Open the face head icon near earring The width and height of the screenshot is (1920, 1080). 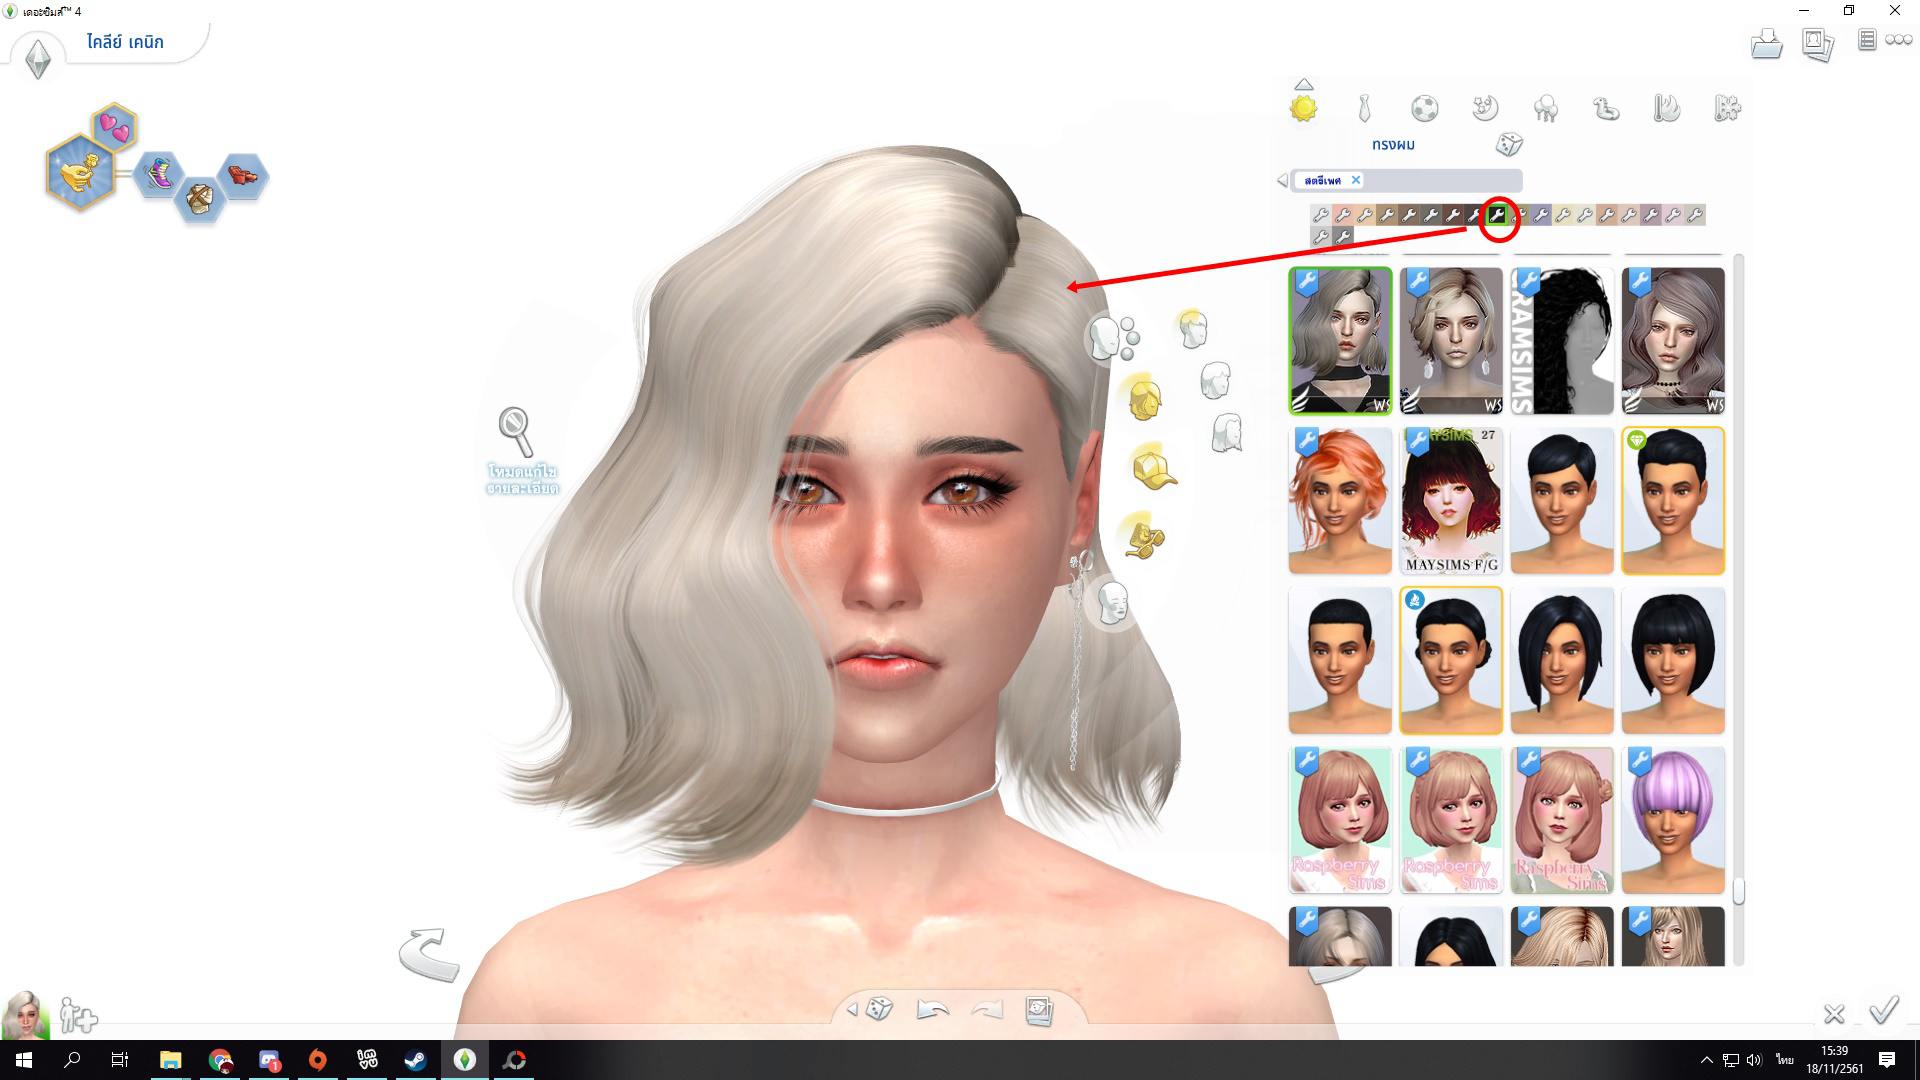click(x=1113, y=604)
